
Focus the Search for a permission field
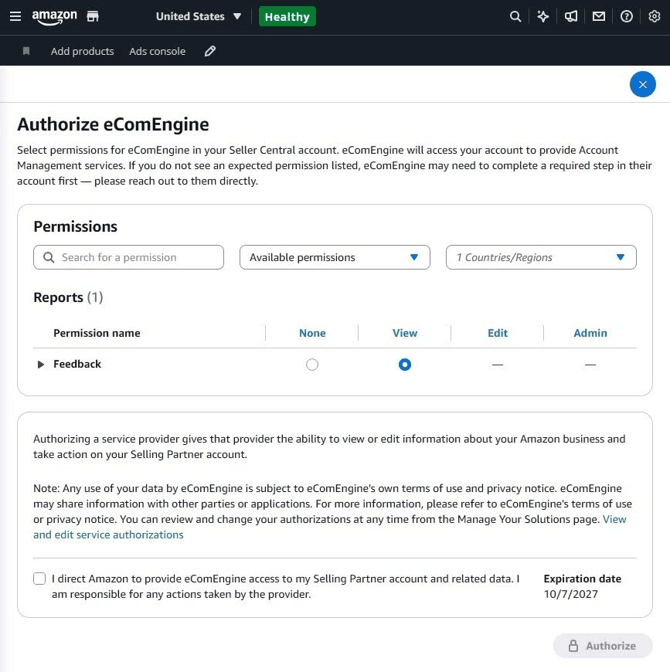(129, 257)
